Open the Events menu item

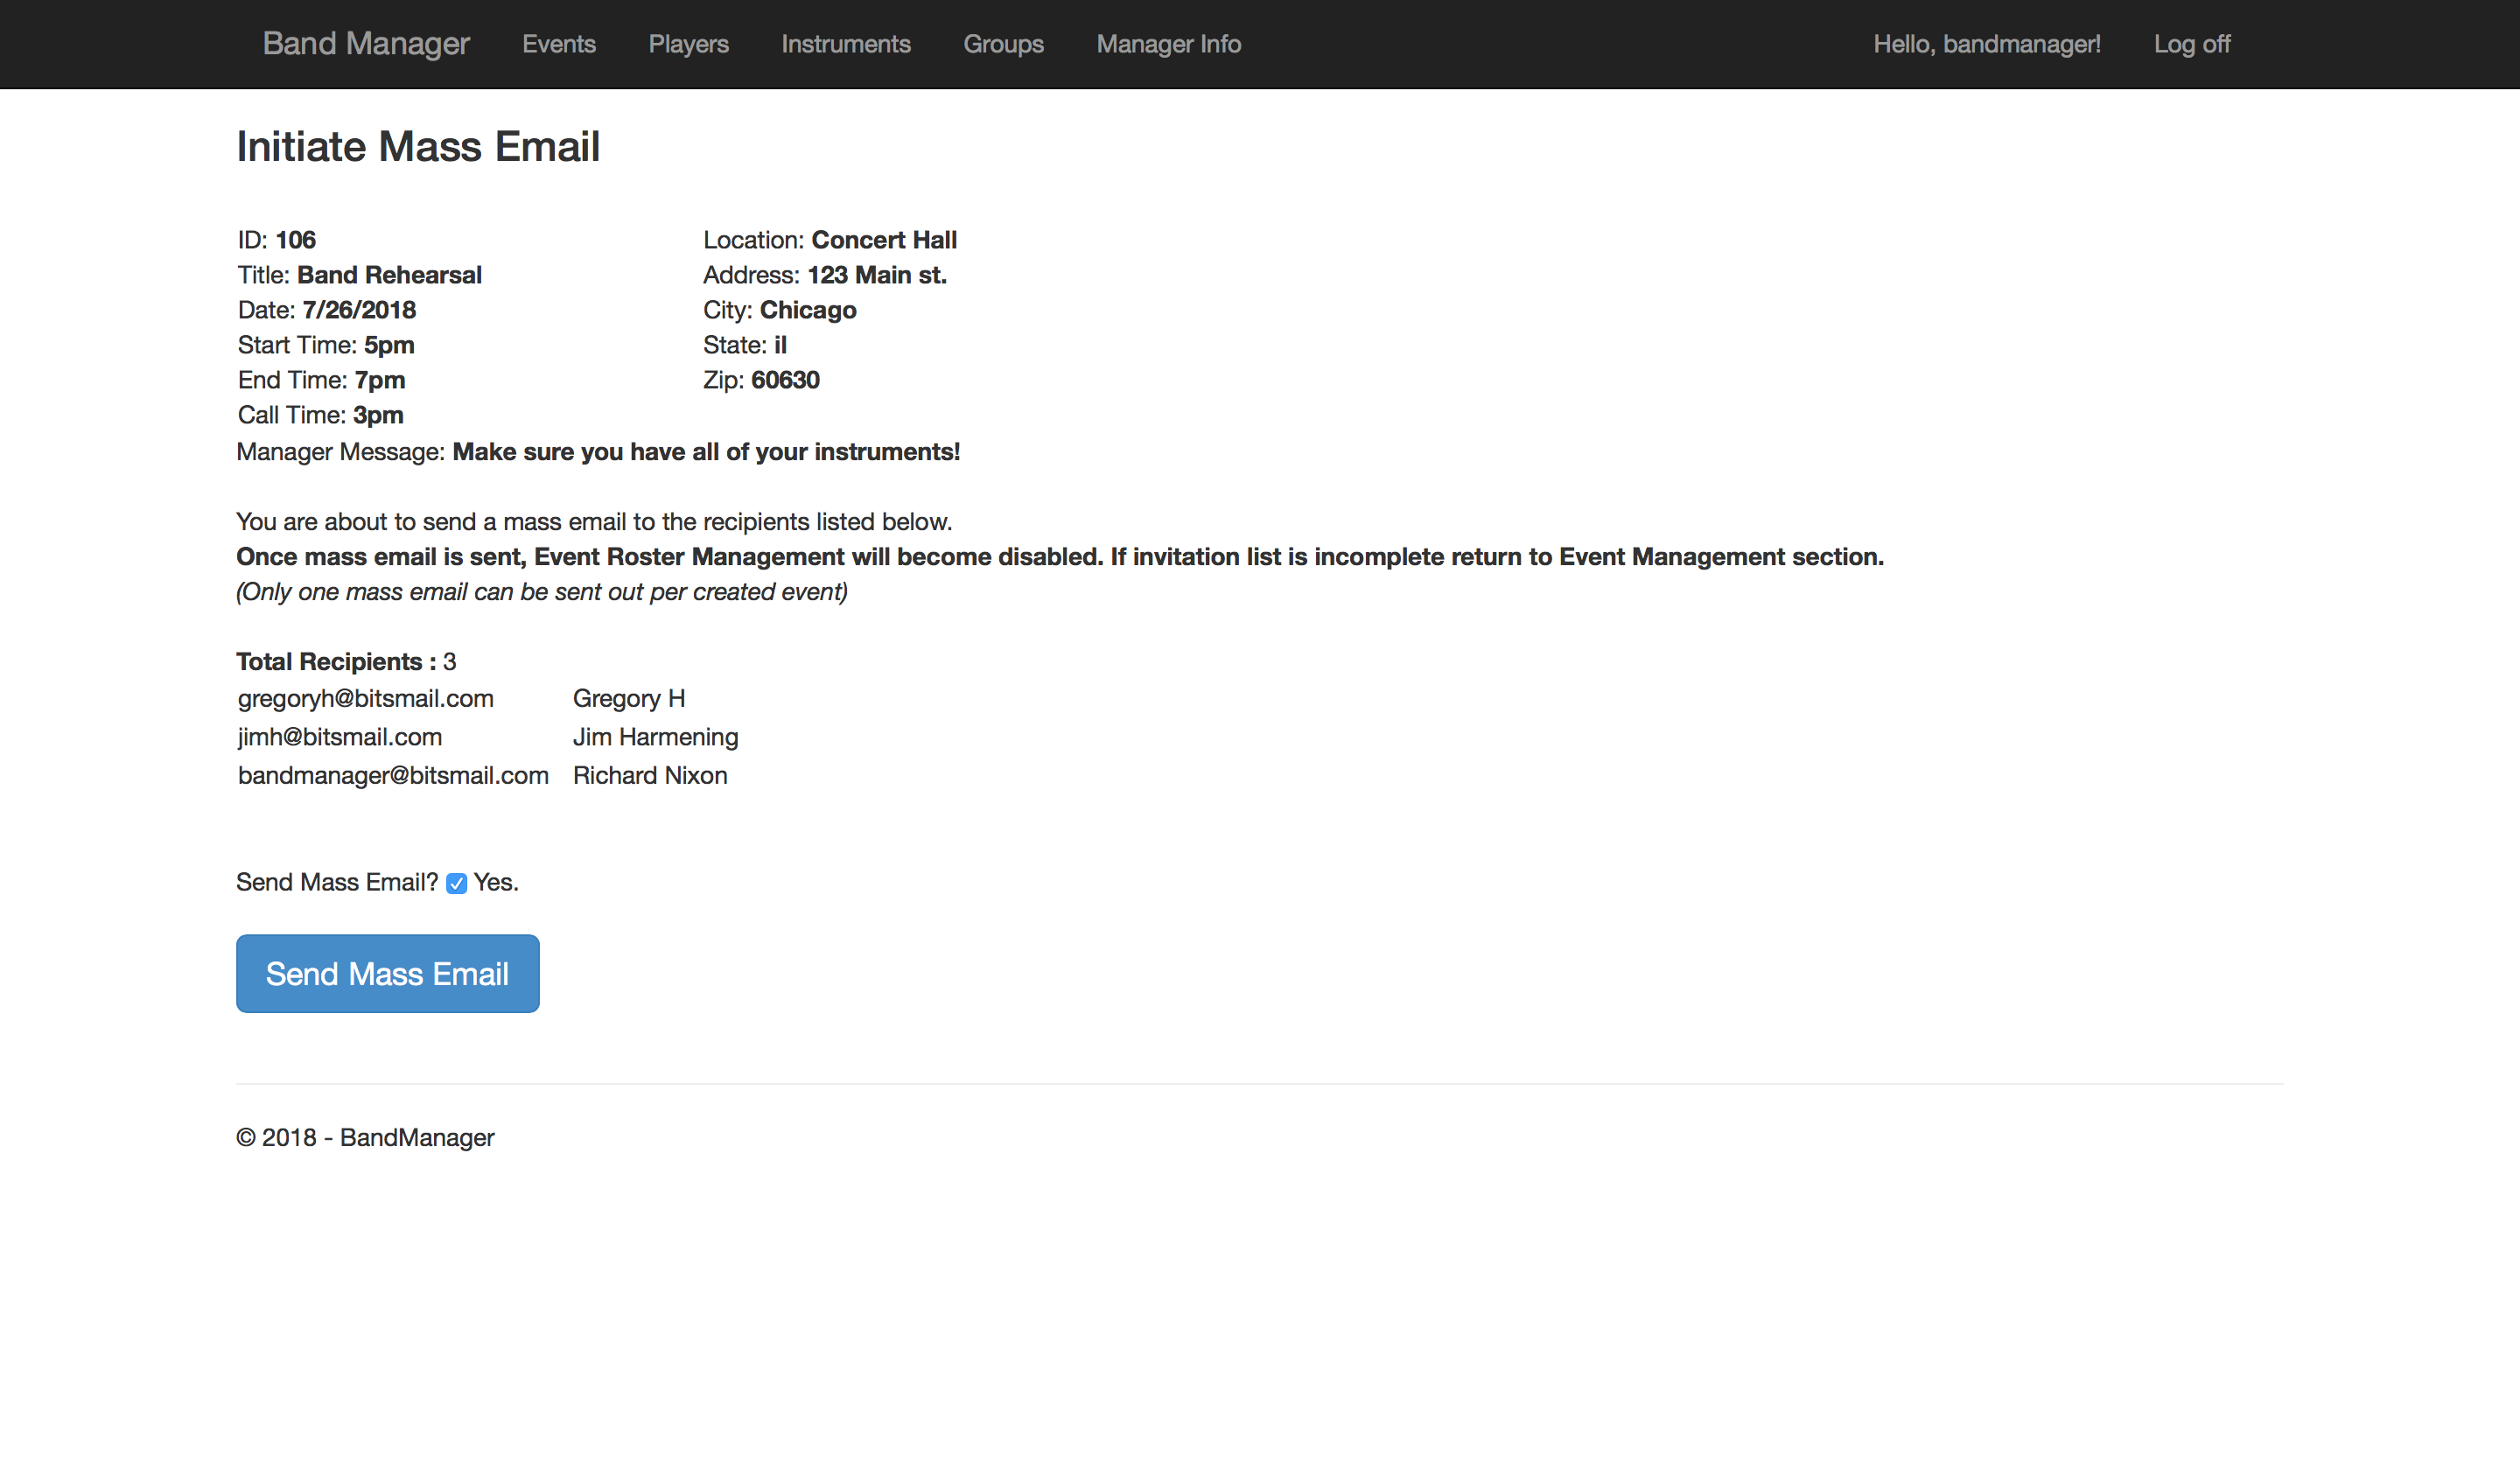click(558, 44)
